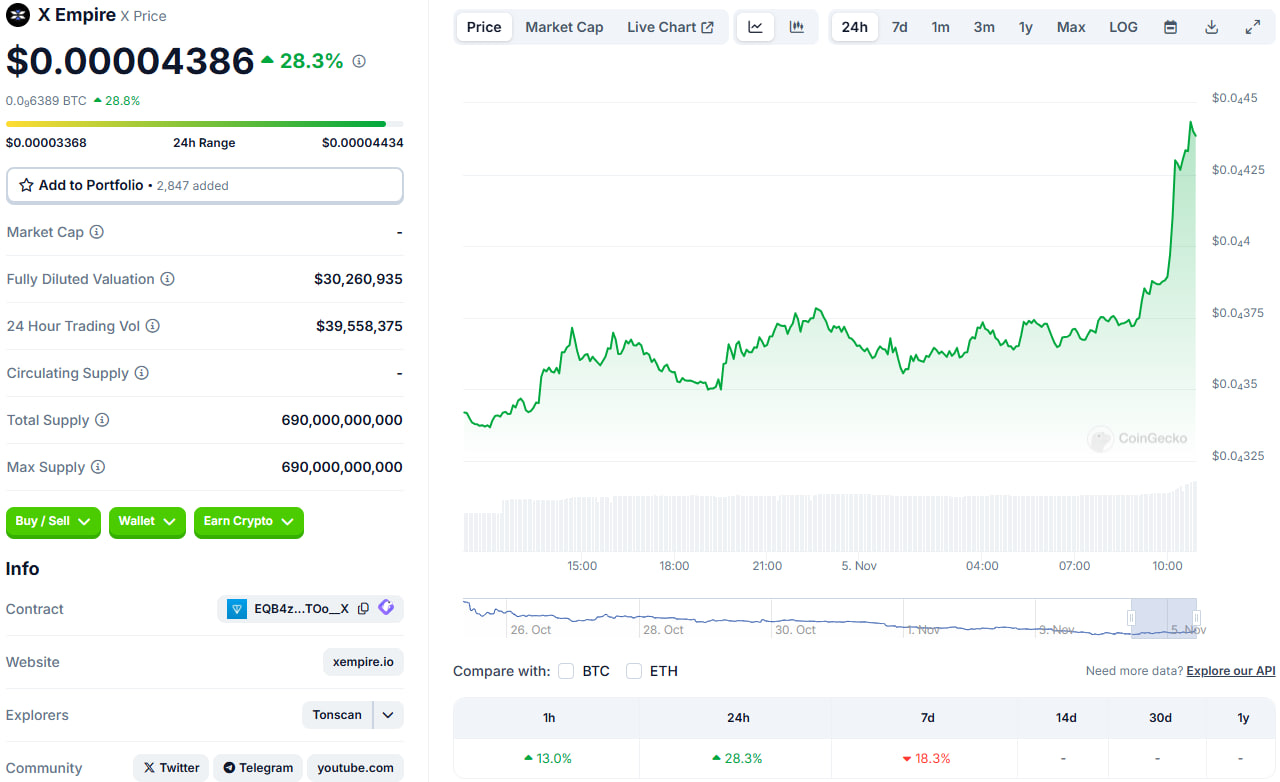Open the xempire.io website link
The height and width of the screenshot is (782, 1280).
tap(363, 662)
